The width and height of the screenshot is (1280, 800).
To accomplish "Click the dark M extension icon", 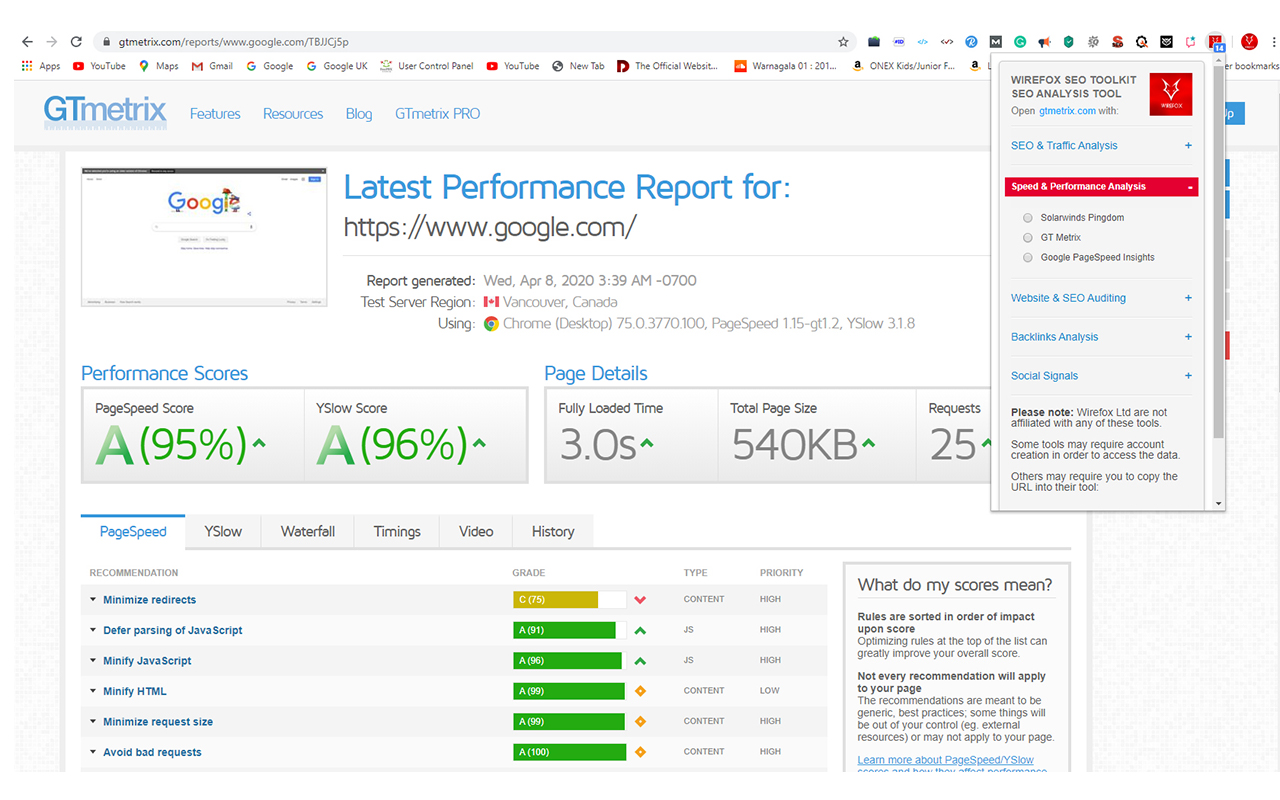I will pyautogui.click(x=995, y=42).
